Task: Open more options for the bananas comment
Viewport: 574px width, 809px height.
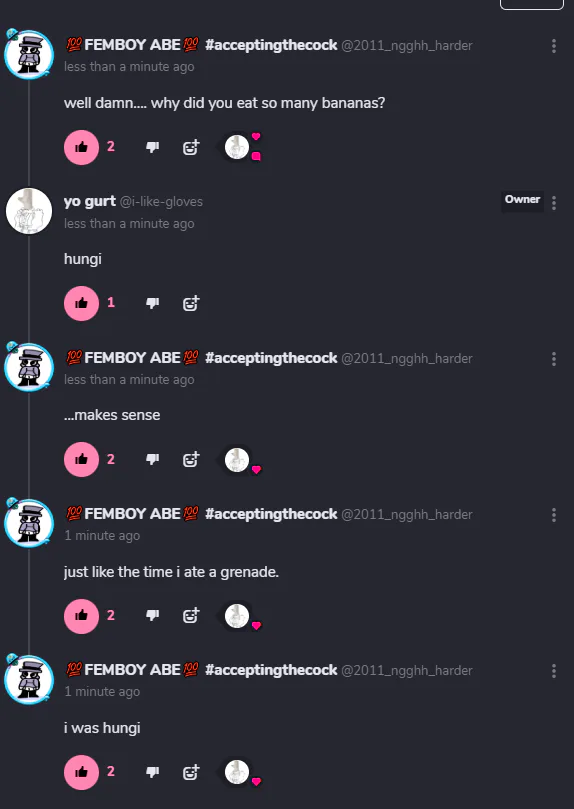Action: 554,46
